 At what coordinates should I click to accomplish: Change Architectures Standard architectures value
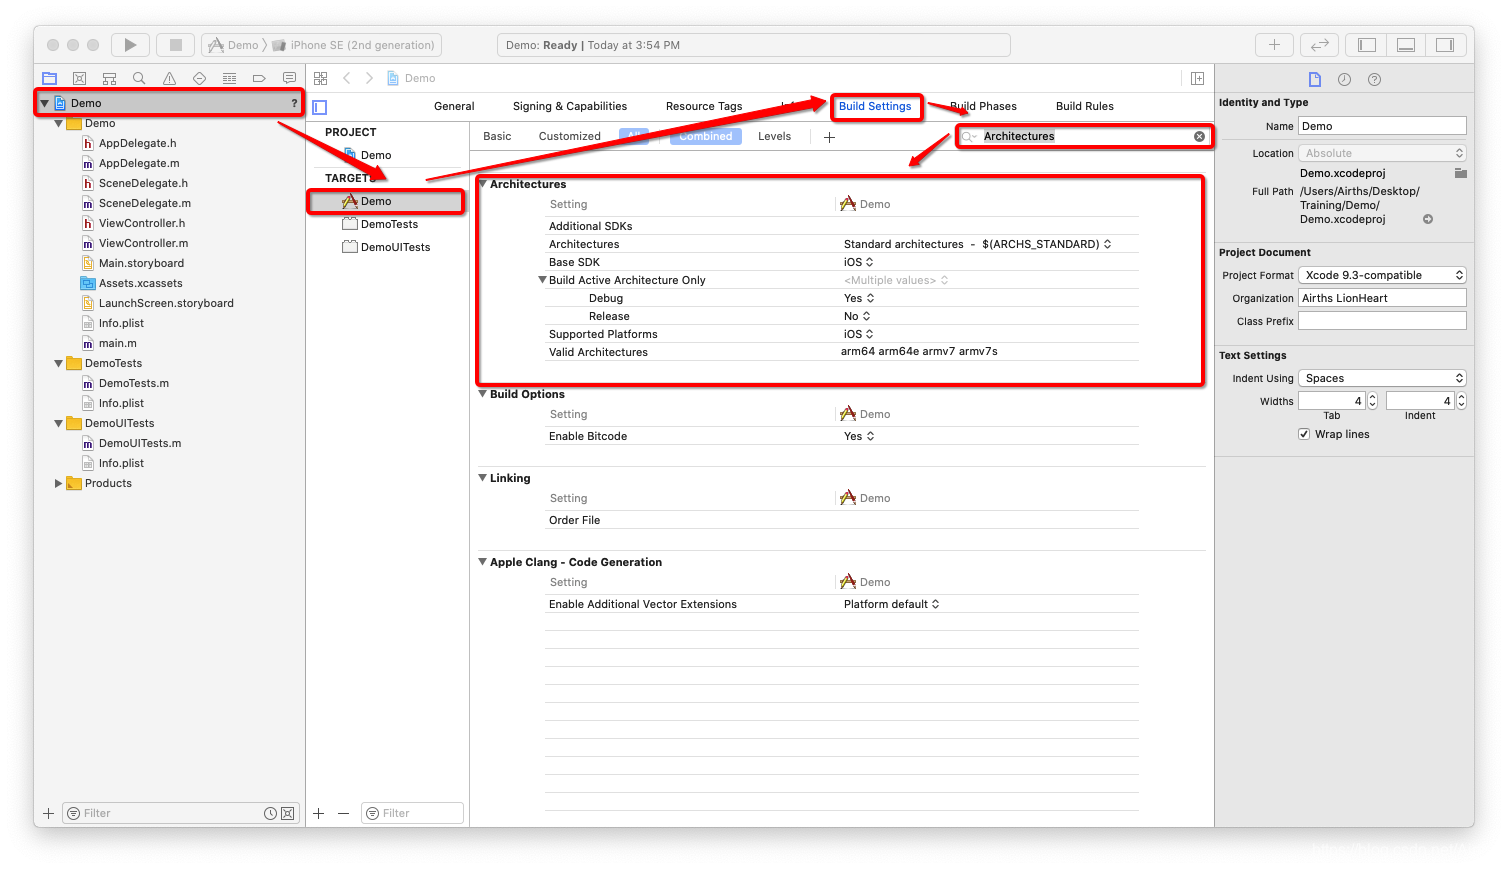pos(977,244)
